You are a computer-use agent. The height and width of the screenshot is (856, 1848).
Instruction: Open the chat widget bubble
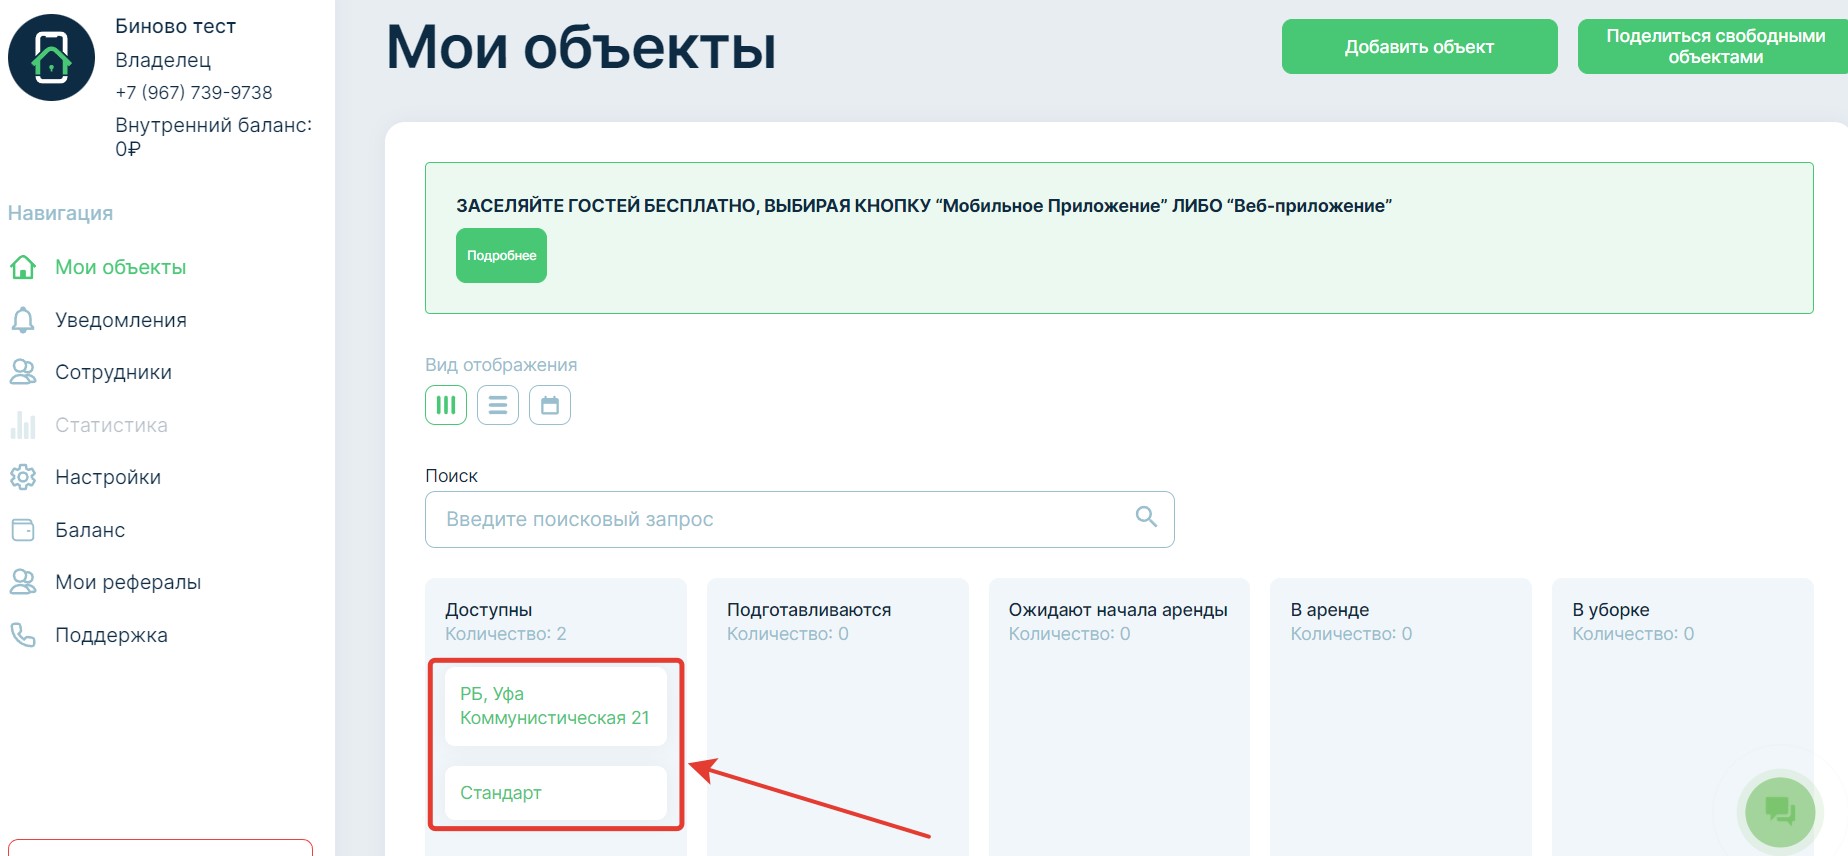pos(1779,811)
